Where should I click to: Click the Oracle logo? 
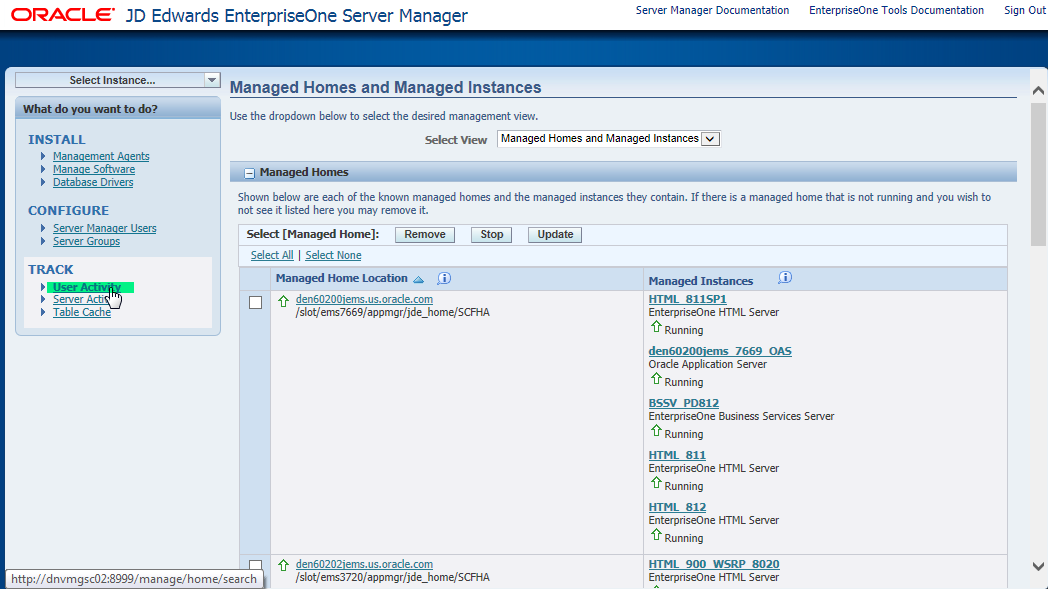click(x=63, y=15)
